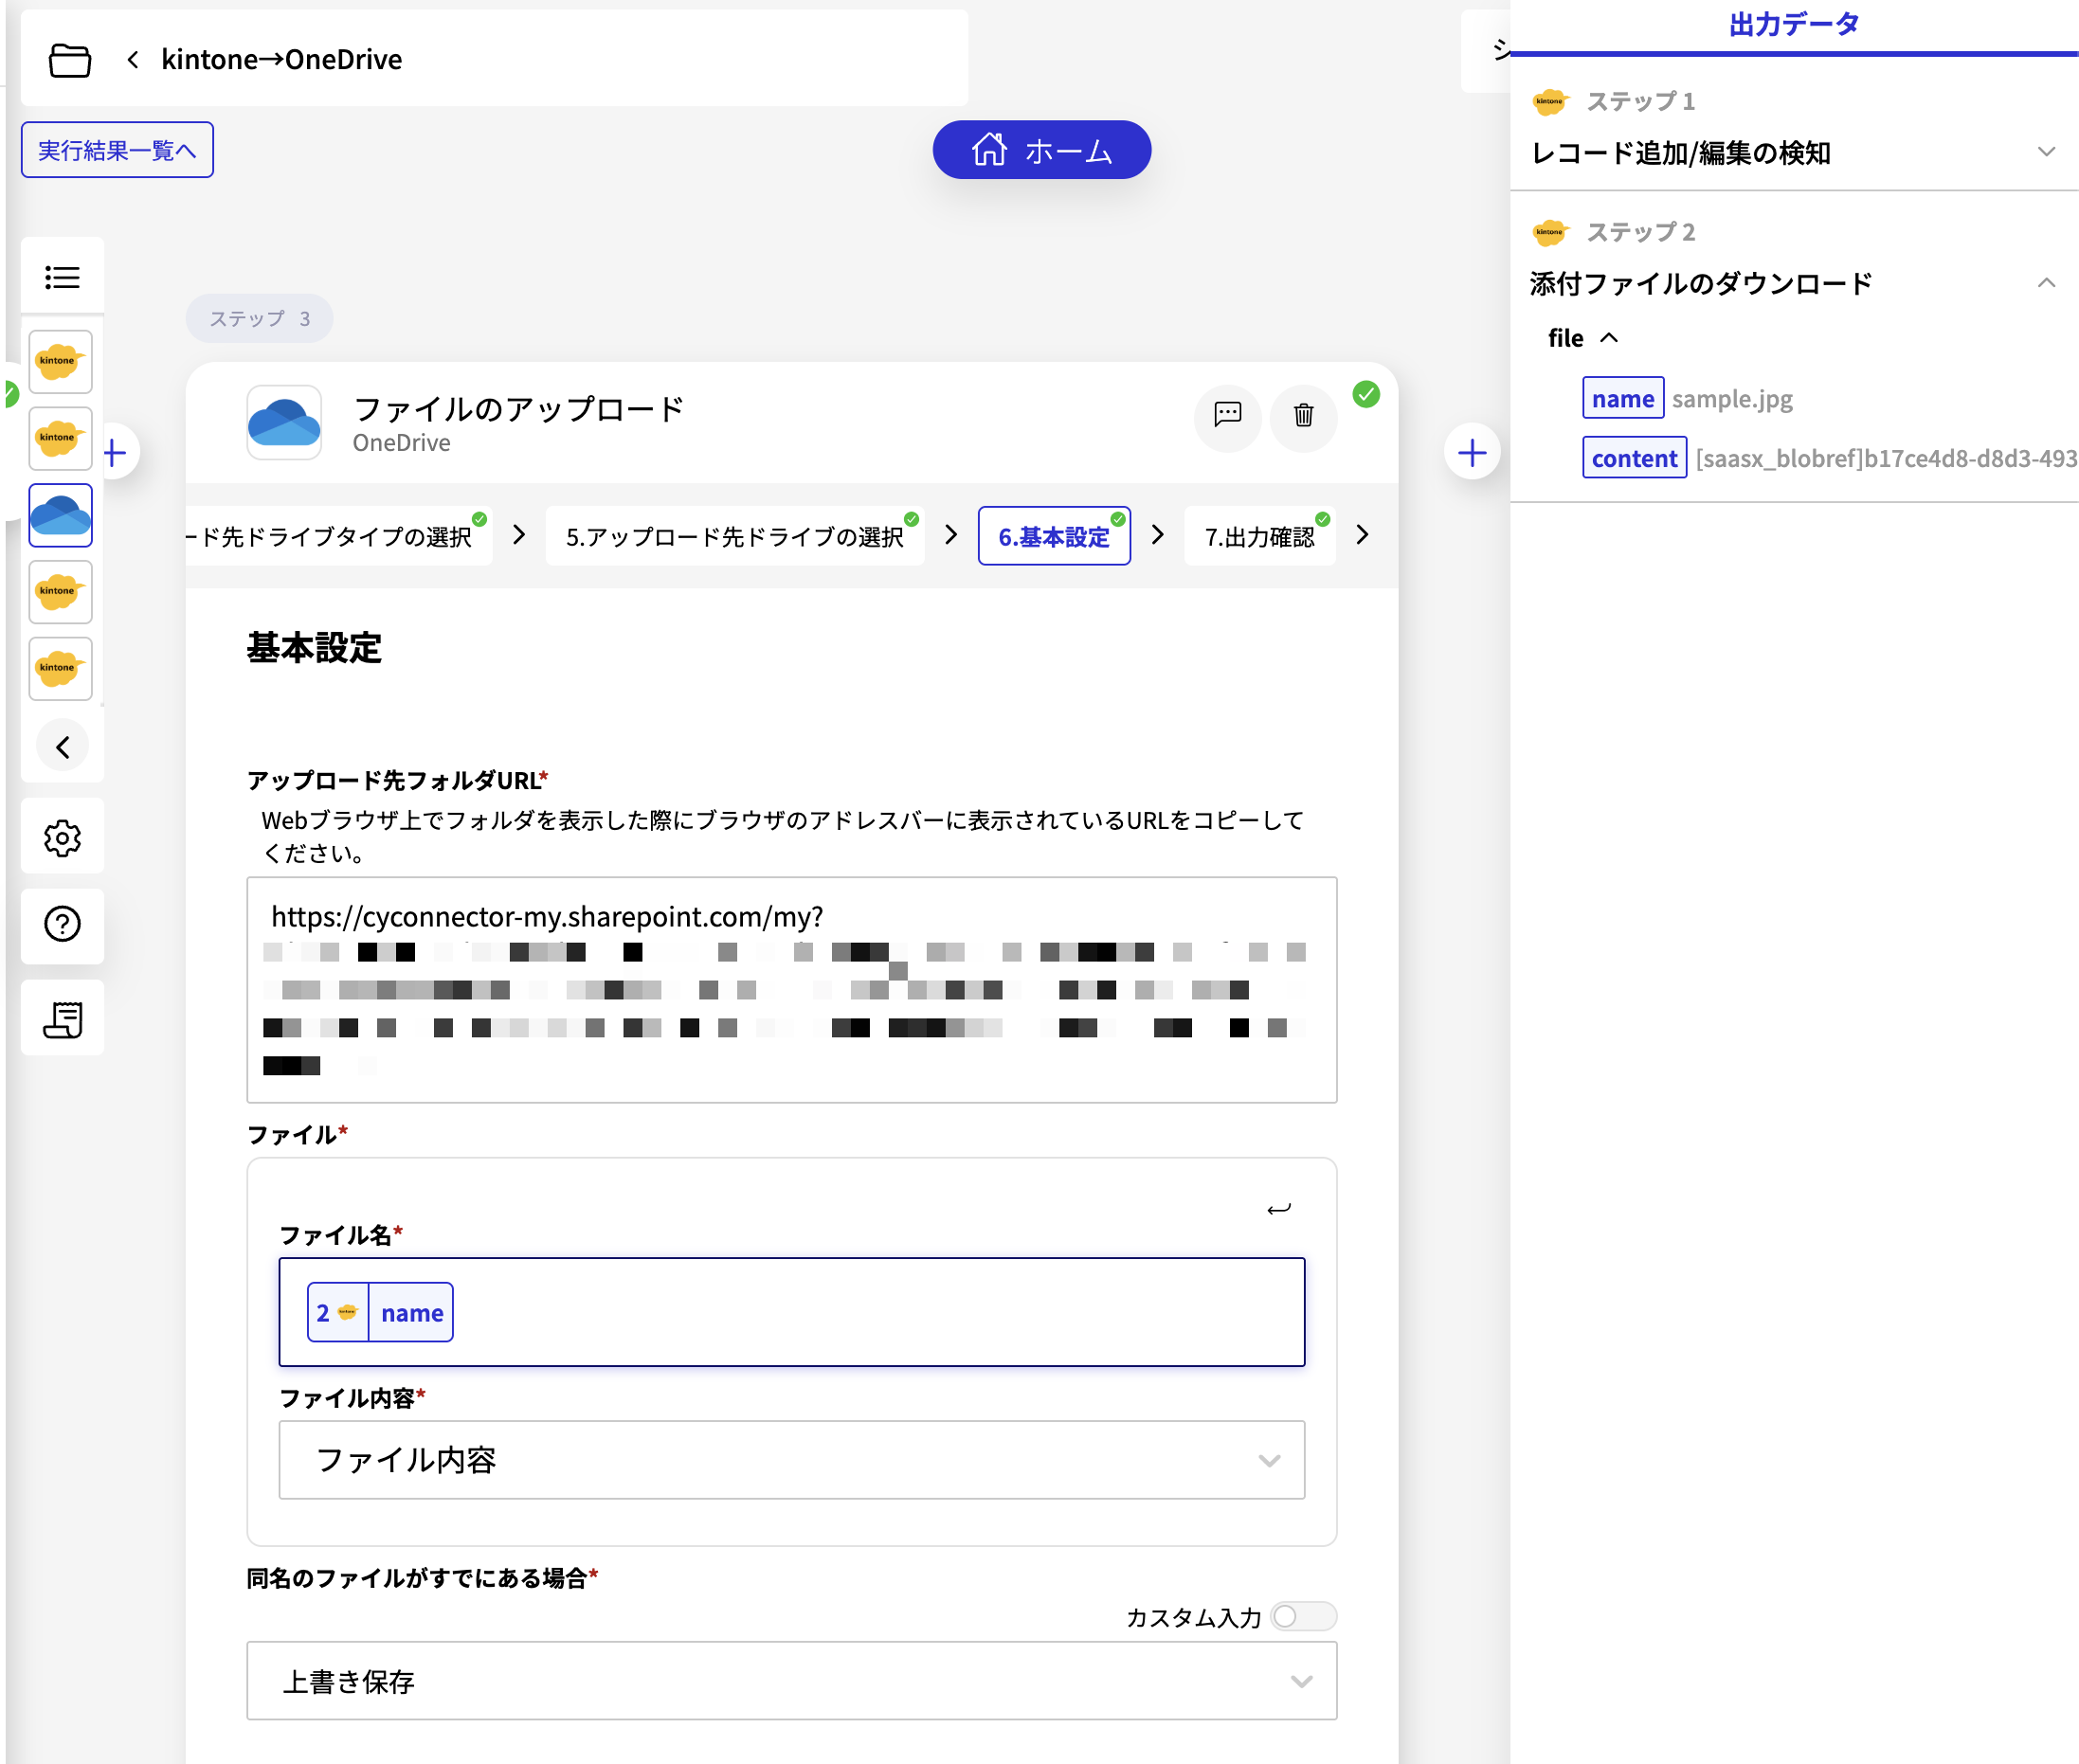This screenshot has width=2079, height=1764.
Task: Delete the upload step via trash icon
Action: [1303, 419]
